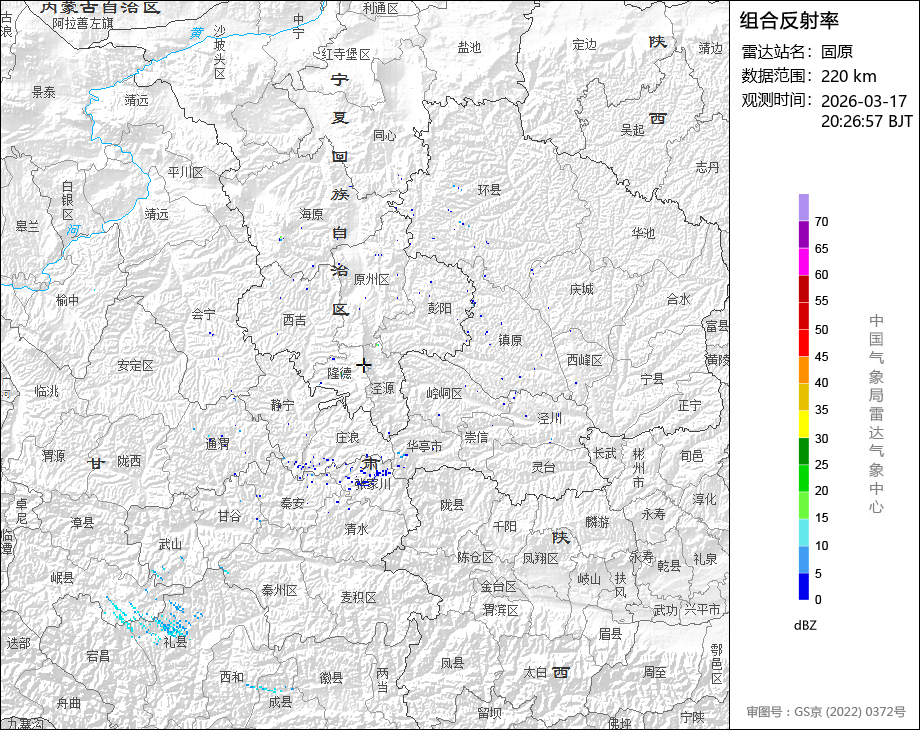Pick the 30-35 dBZ yellow legend swatch
The image size is (920, 730).
click(x=804, y=424)
